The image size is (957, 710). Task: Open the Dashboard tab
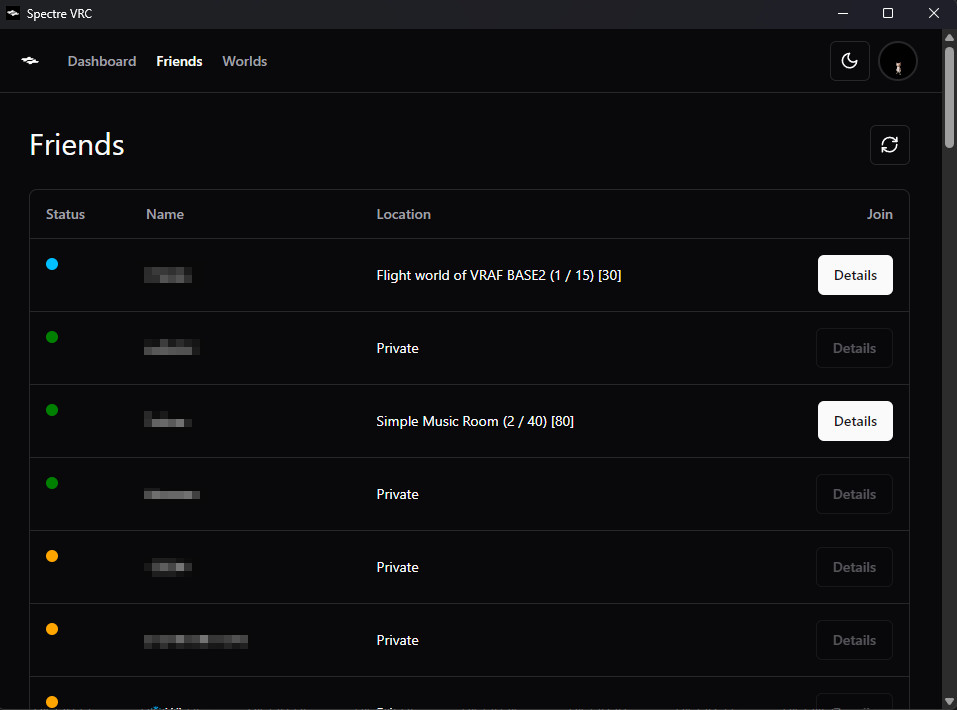(x=102, y=61)
